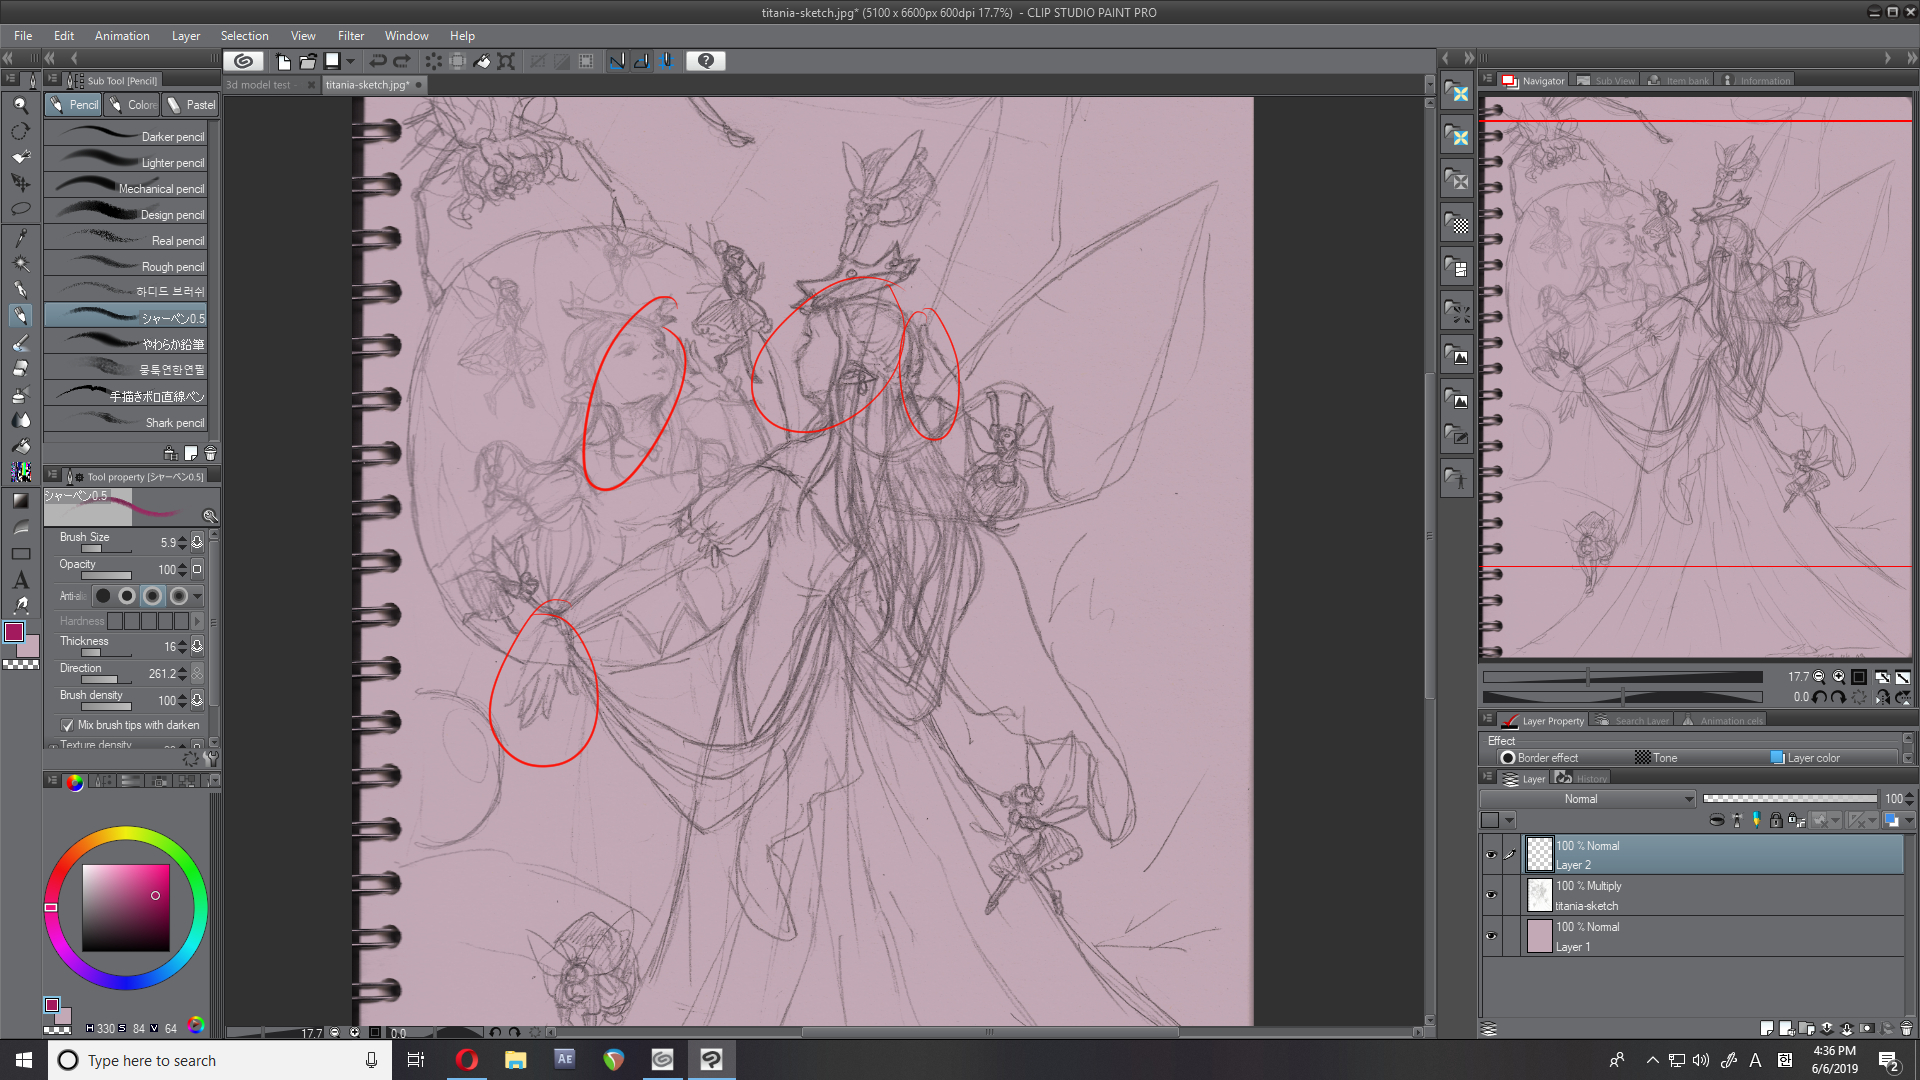The height and width of the screenshot is (1080, 1920).
Task: Toggle visibility of Layer 1
Action: coord(1491,936)
